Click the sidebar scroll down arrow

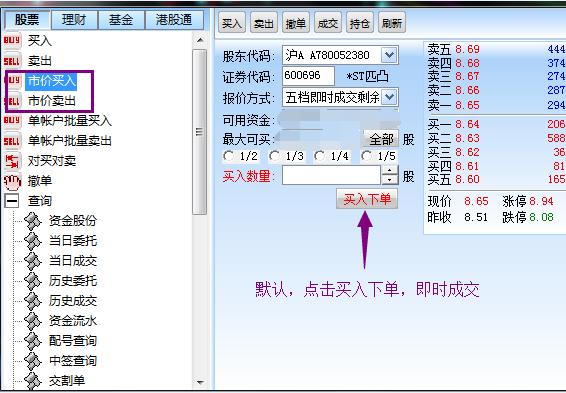(x=200, y=382)
